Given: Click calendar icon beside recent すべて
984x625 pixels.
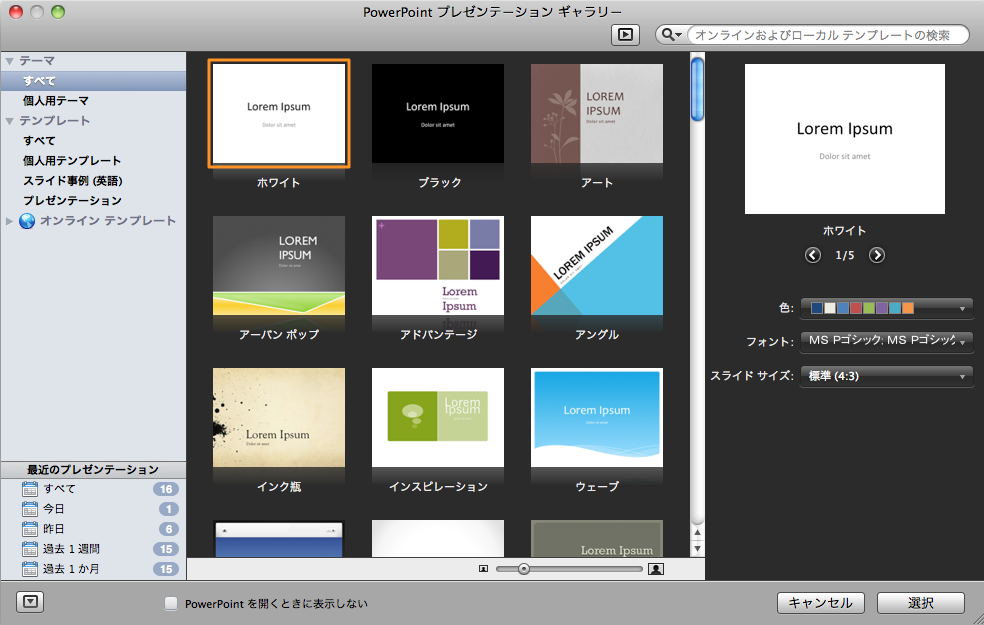Looking at the screenshot, I should [29, 488].
